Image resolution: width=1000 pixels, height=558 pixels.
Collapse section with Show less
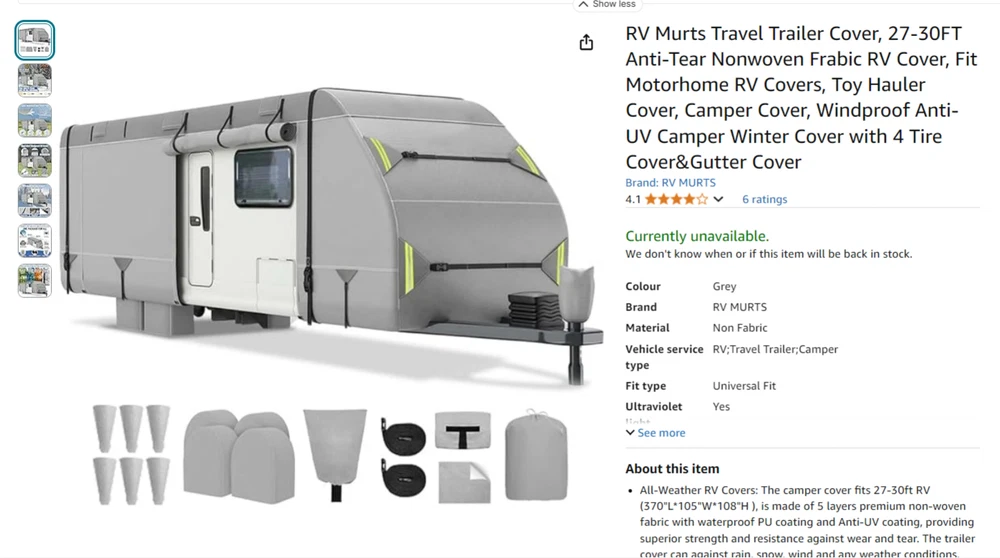tap(607, 4)
